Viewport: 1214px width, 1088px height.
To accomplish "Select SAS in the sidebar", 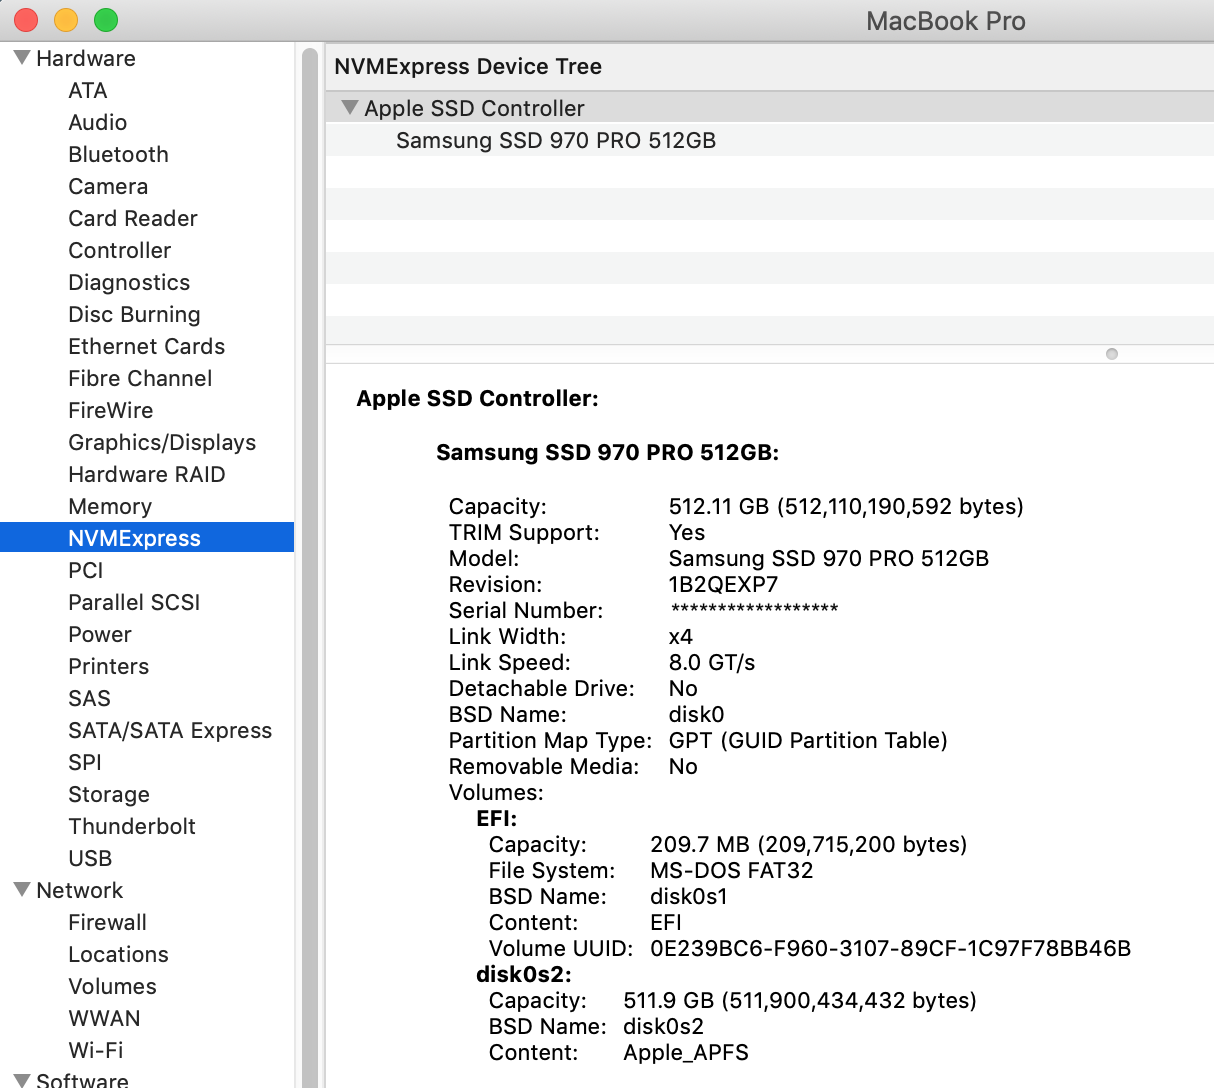I will (90, 698).
